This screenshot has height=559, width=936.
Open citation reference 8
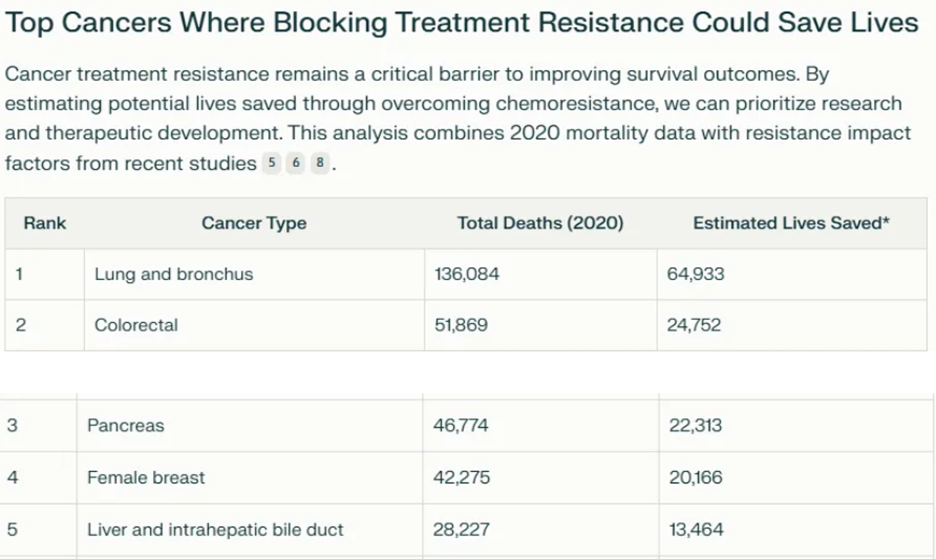[x=319, y=164]
